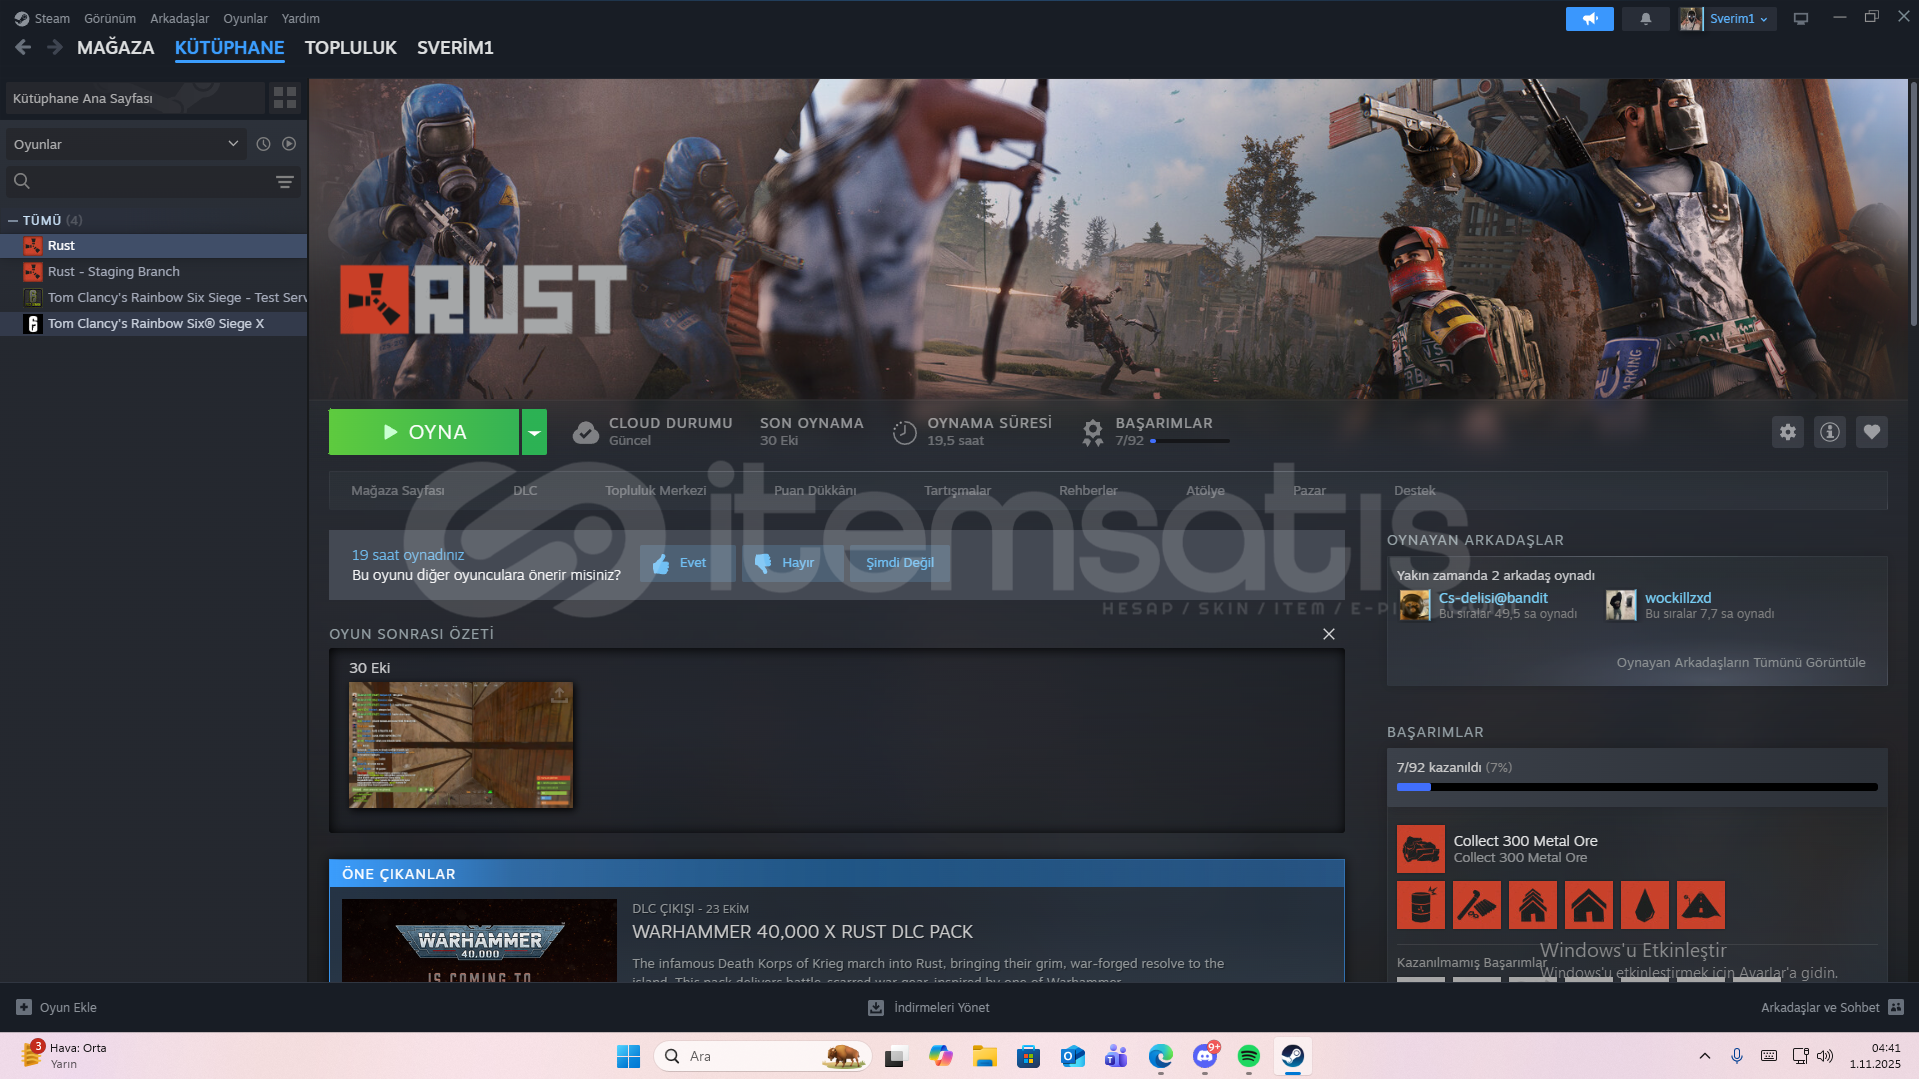This screenshot has height=1079, width=1919.
Task: Click Oynayan Arkadaşların Tümünü Görüntüle
Action: [x=1741, y=663]
